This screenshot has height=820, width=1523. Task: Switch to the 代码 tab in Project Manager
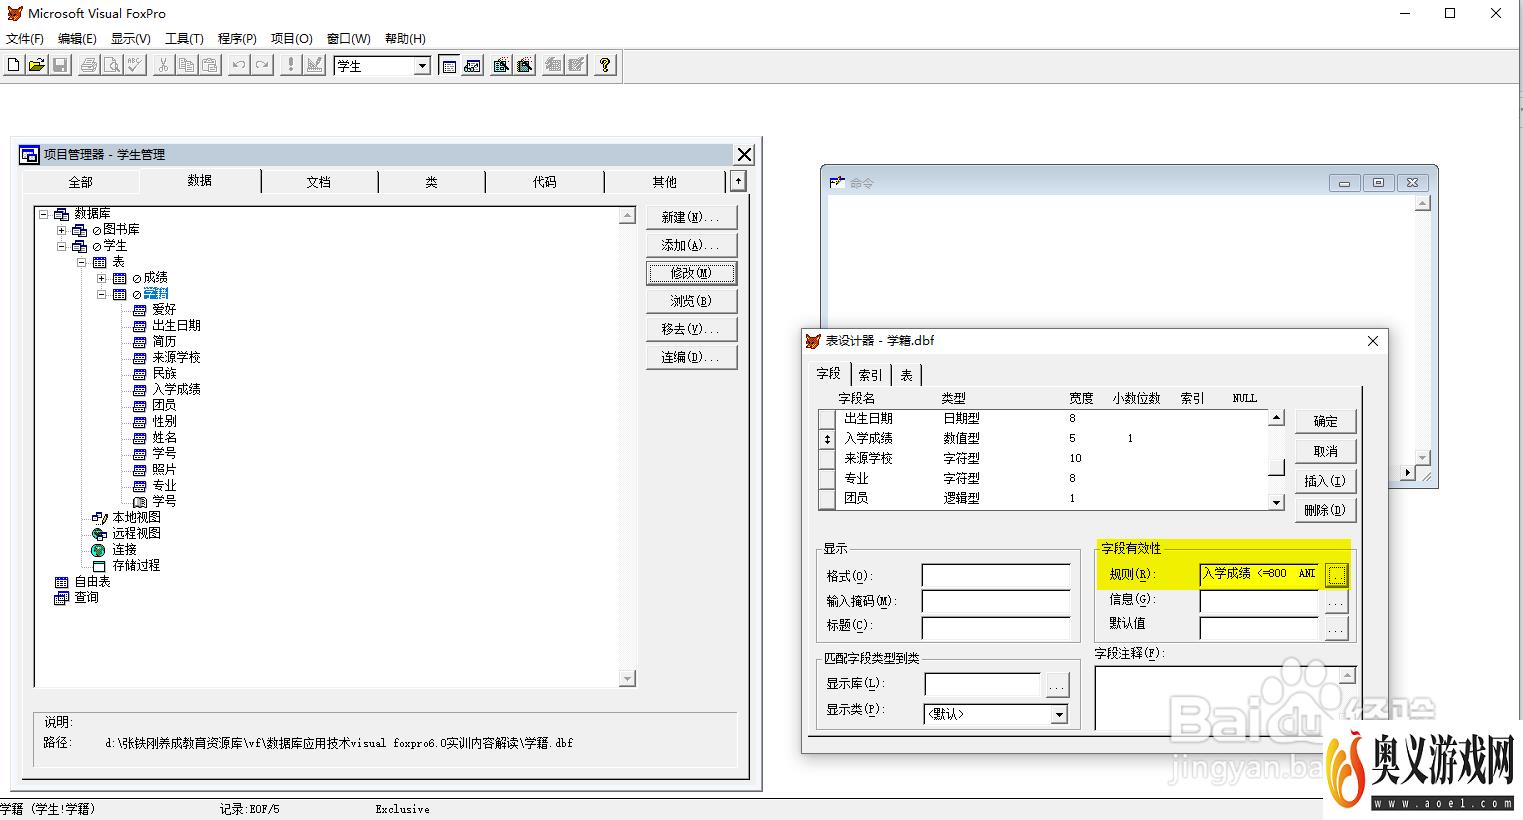coord(544,182)
